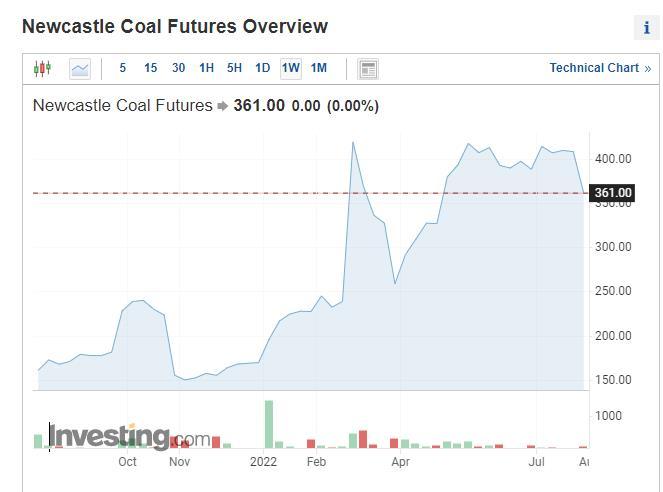Image resolution: width=663 pixels, height=492 pixels.
Task: Select the 15 minute timeframe
Action: tap(150, 68)
